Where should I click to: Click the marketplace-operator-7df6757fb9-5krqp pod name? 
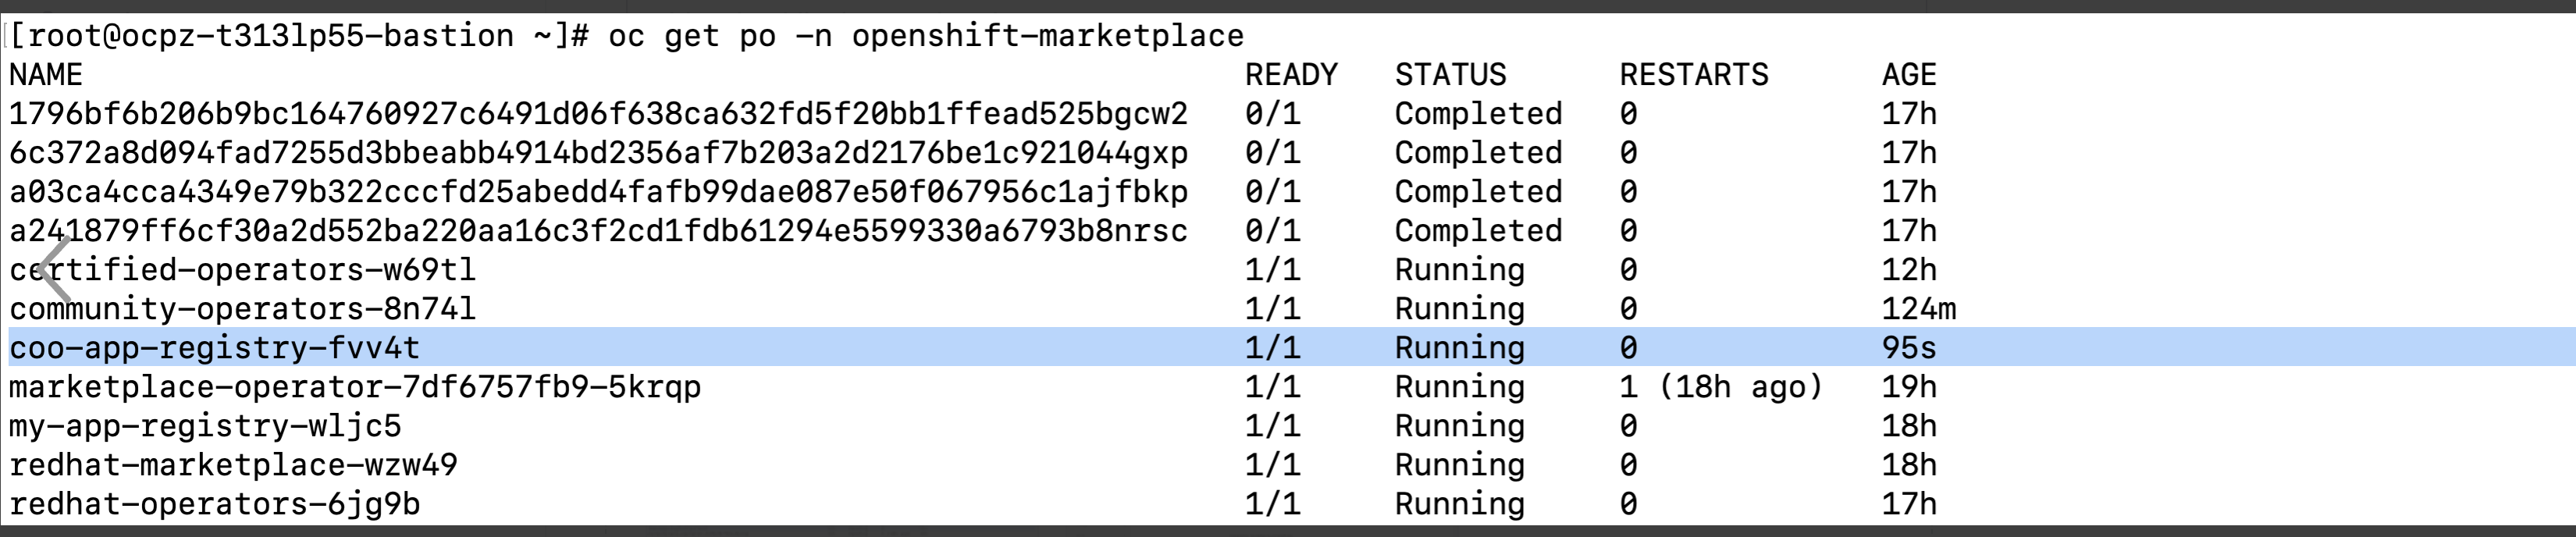click(355, 387)
